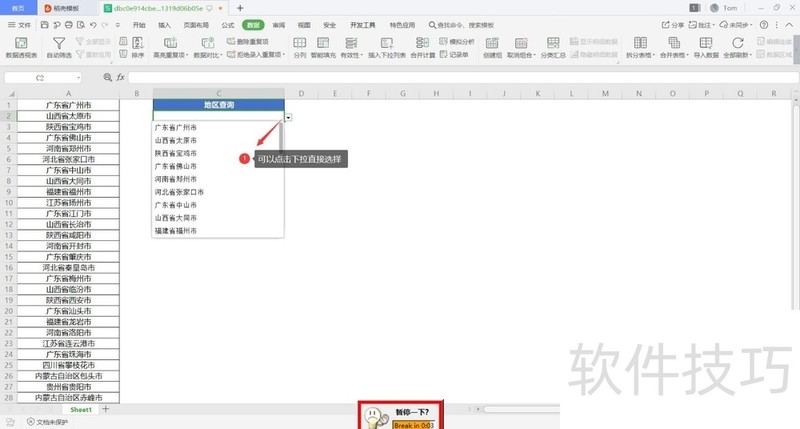
Task: Enable 自动筛选 auto filter
Action: [x=59, y=47]
